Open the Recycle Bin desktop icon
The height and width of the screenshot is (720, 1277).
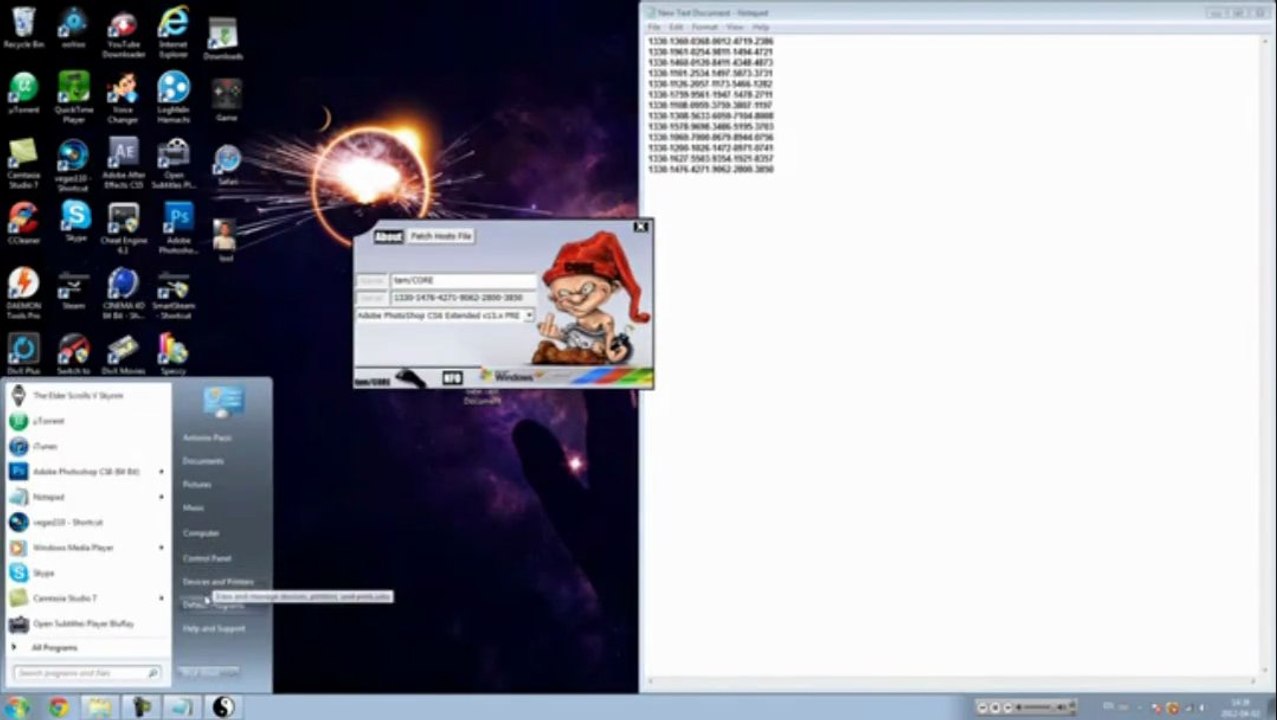click(23, 27)
